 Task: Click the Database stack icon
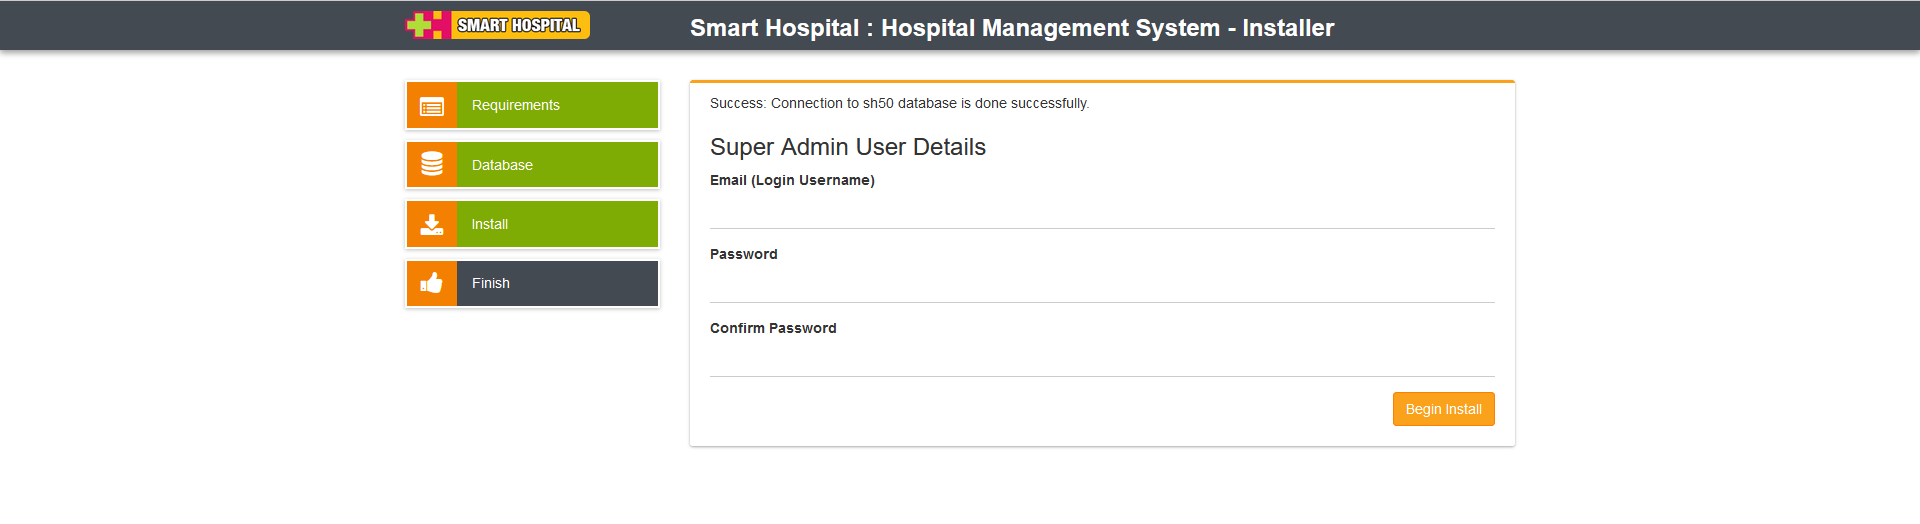pyautogui.click(x=432, y=165)
